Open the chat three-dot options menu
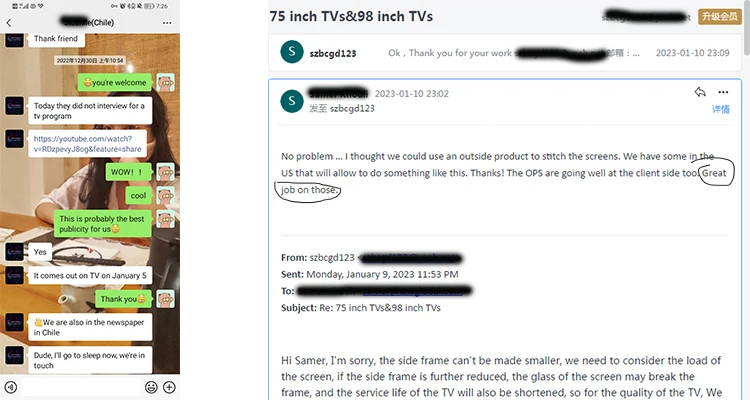Image resolution: width=750 pixels, height=400 pixels. click(167, 22)
